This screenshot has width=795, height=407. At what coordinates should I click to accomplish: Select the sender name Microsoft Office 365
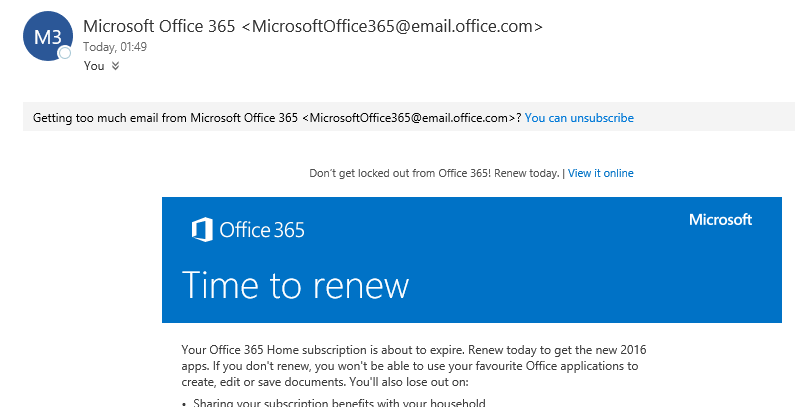point(159,26)
